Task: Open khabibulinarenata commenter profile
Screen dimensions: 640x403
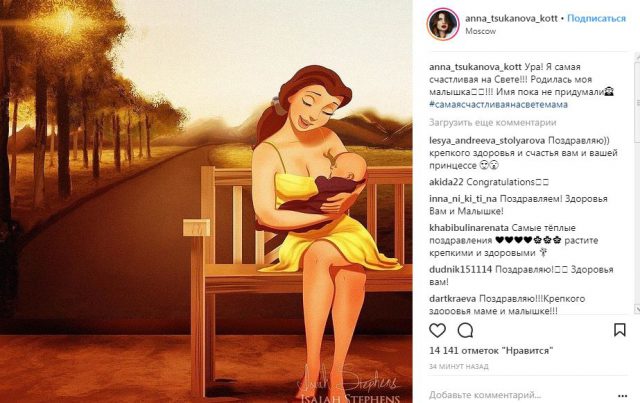Action: coord(469,228)
